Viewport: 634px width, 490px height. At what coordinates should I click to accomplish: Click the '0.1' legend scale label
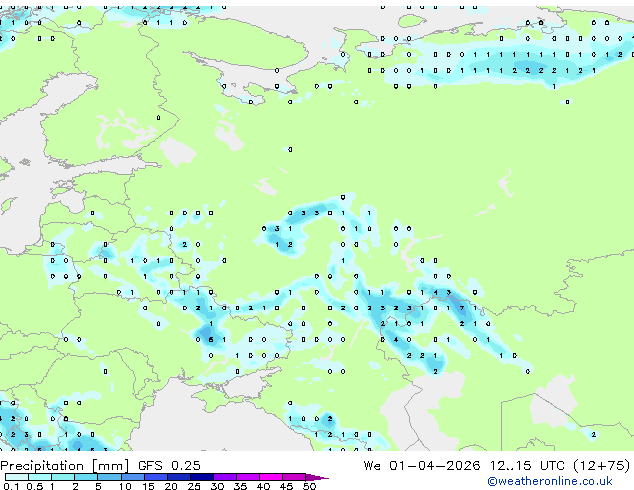point(12,486)
